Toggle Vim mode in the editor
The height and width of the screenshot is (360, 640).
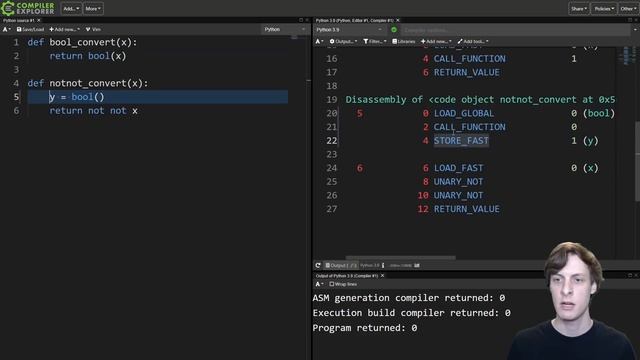tap(93, 29)
